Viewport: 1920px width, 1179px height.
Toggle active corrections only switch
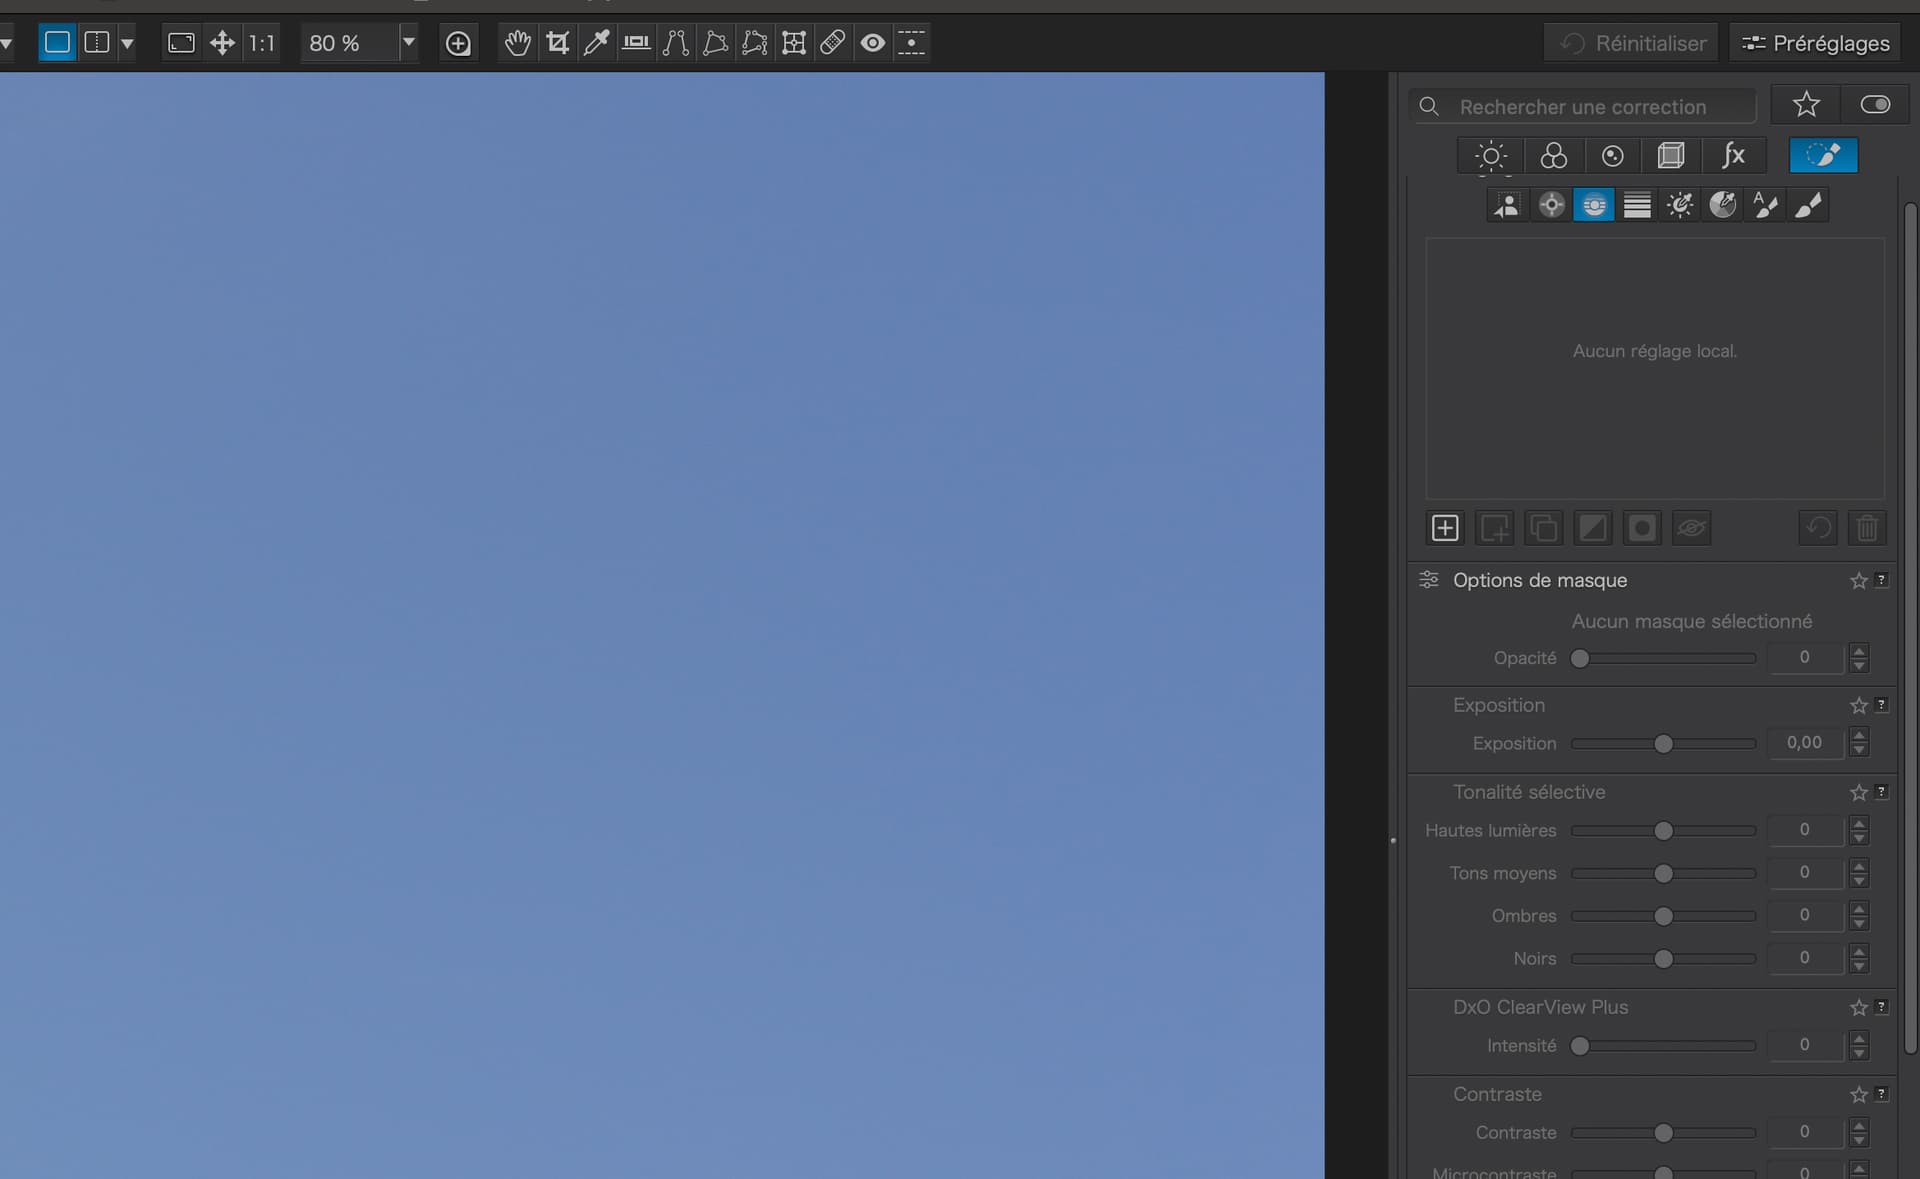click(1875, 105)
